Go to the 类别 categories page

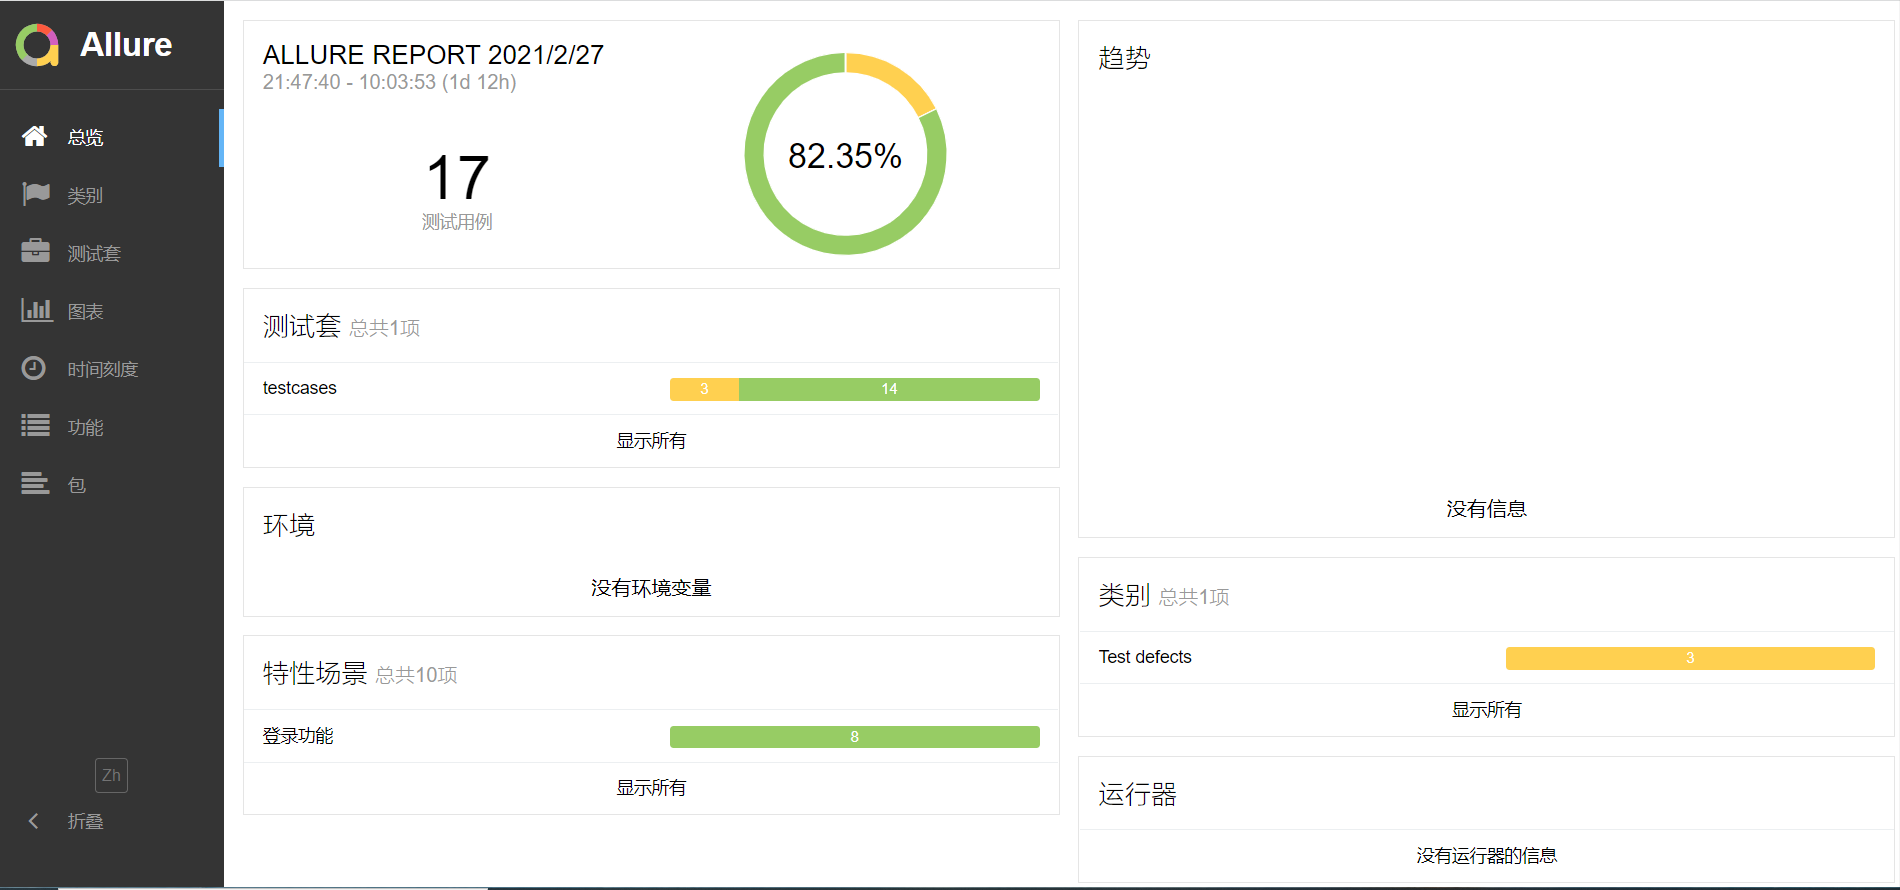tap(111, 195)
